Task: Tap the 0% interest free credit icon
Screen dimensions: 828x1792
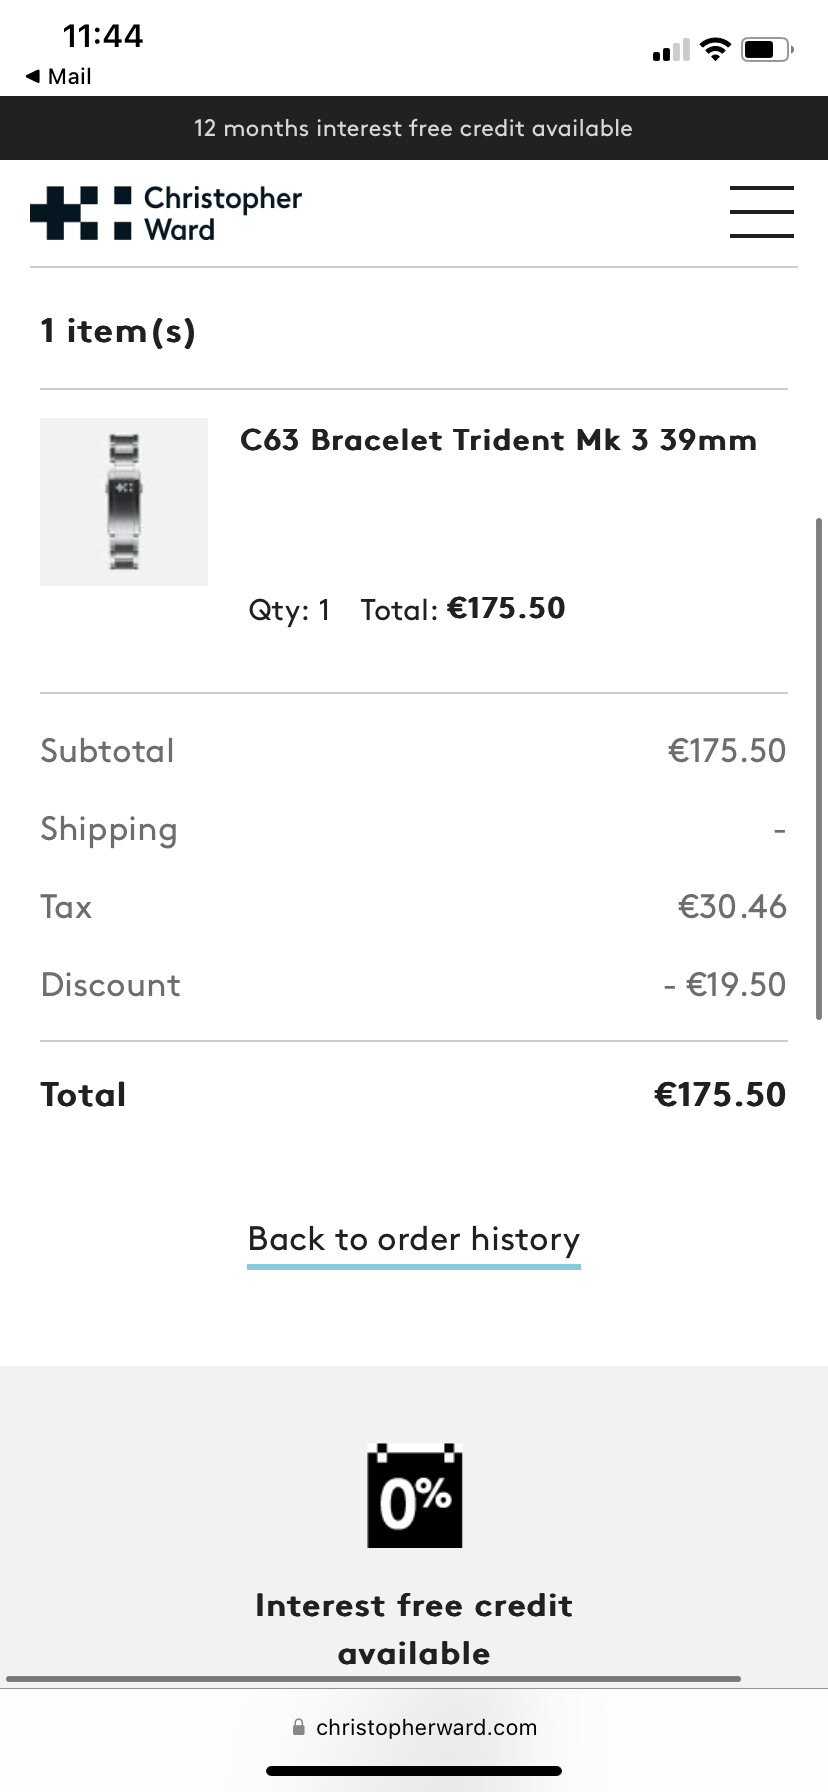Action: [414, 1496]
